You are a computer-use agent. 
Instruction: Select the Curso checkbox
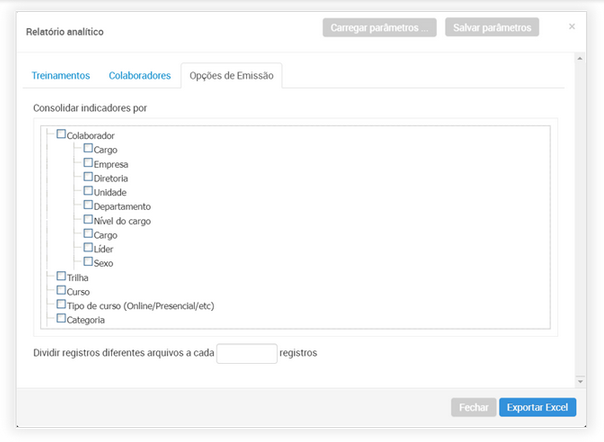[x=62, y=290]
